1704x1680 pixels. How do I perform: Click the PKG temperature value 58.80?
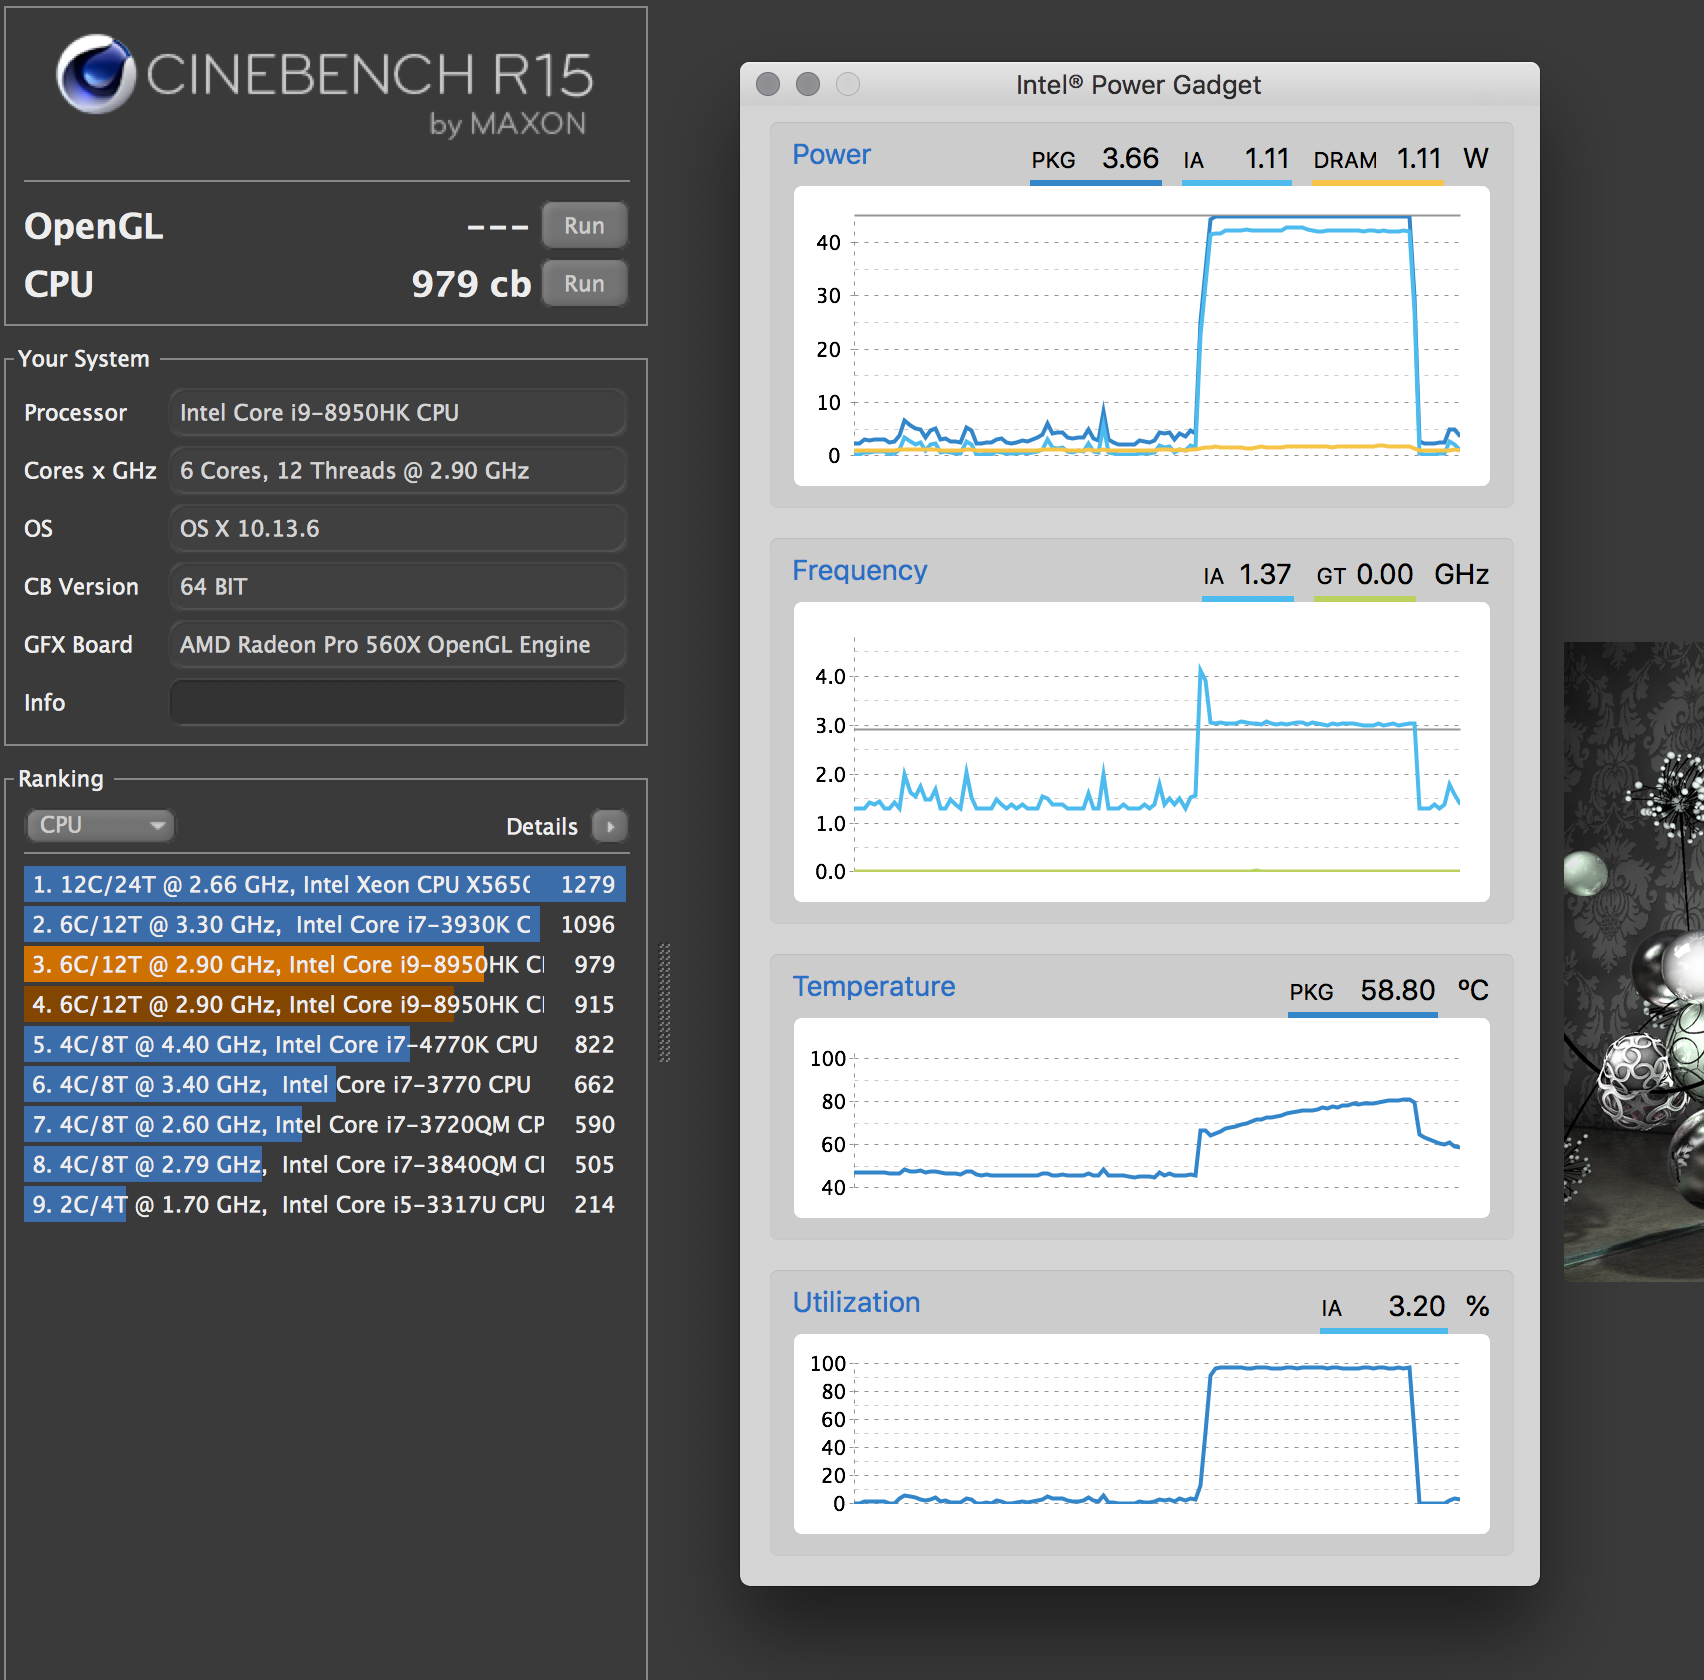click(1397, 990)
